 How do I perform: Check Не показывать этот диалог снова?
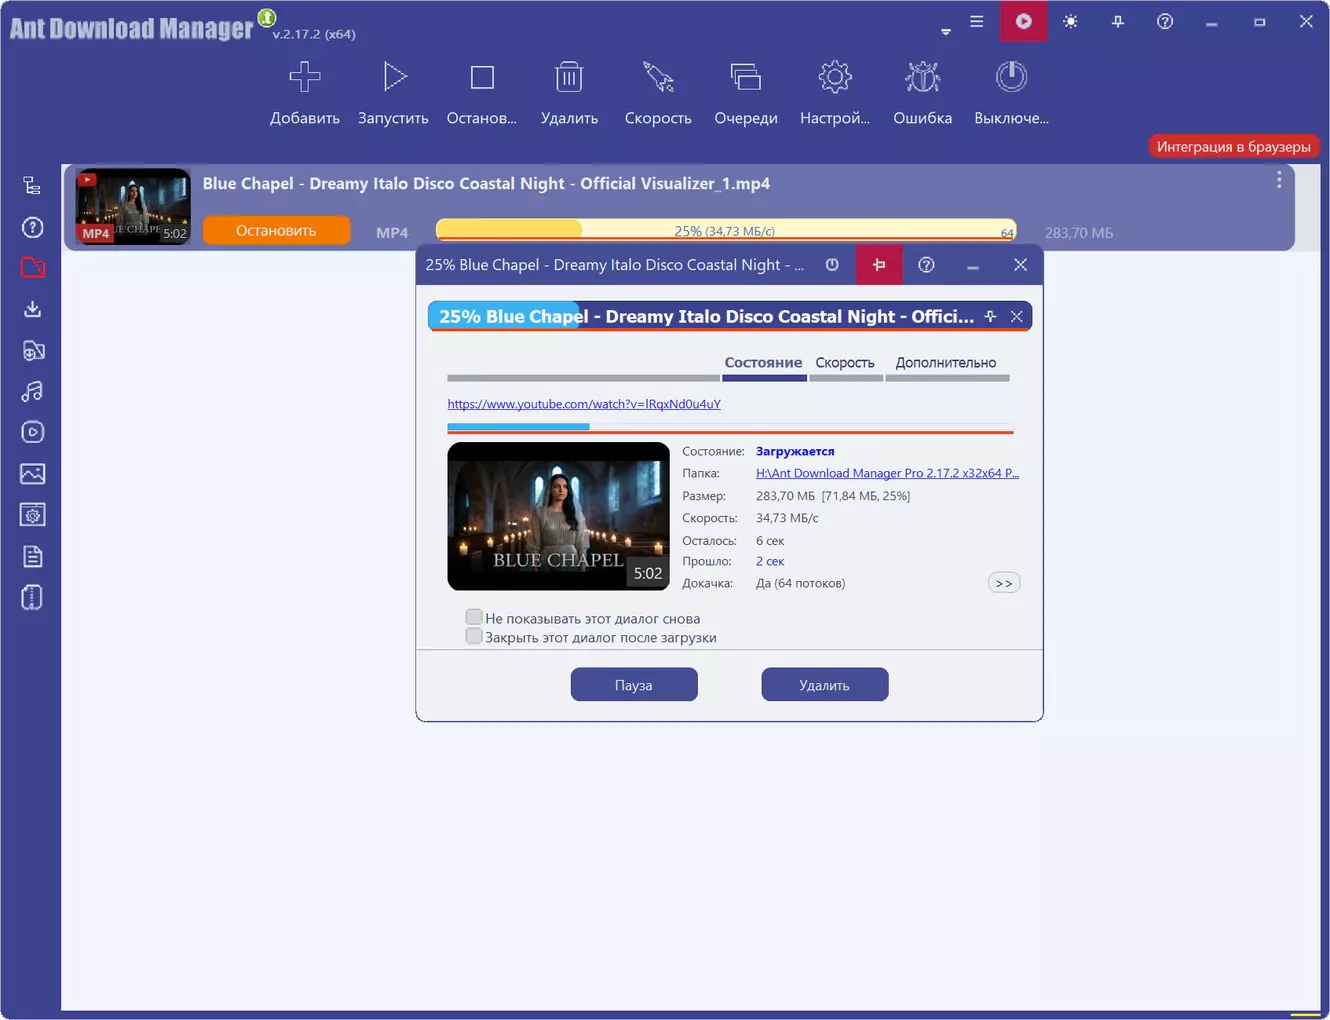[x=474, y=618]
